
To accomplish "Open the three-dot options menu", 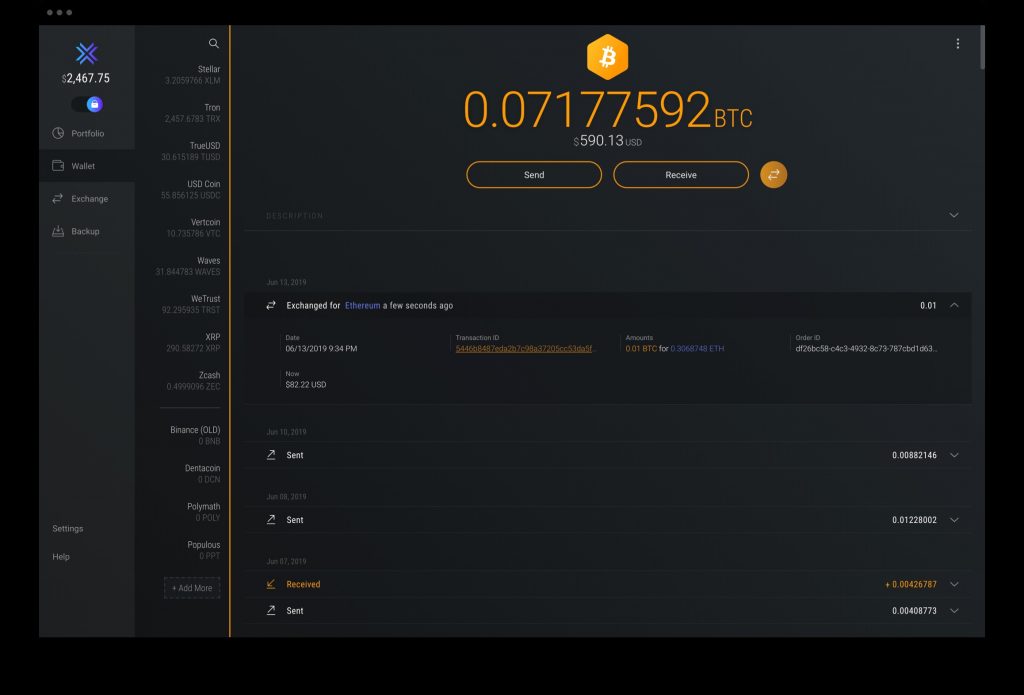I will [958, 43].
